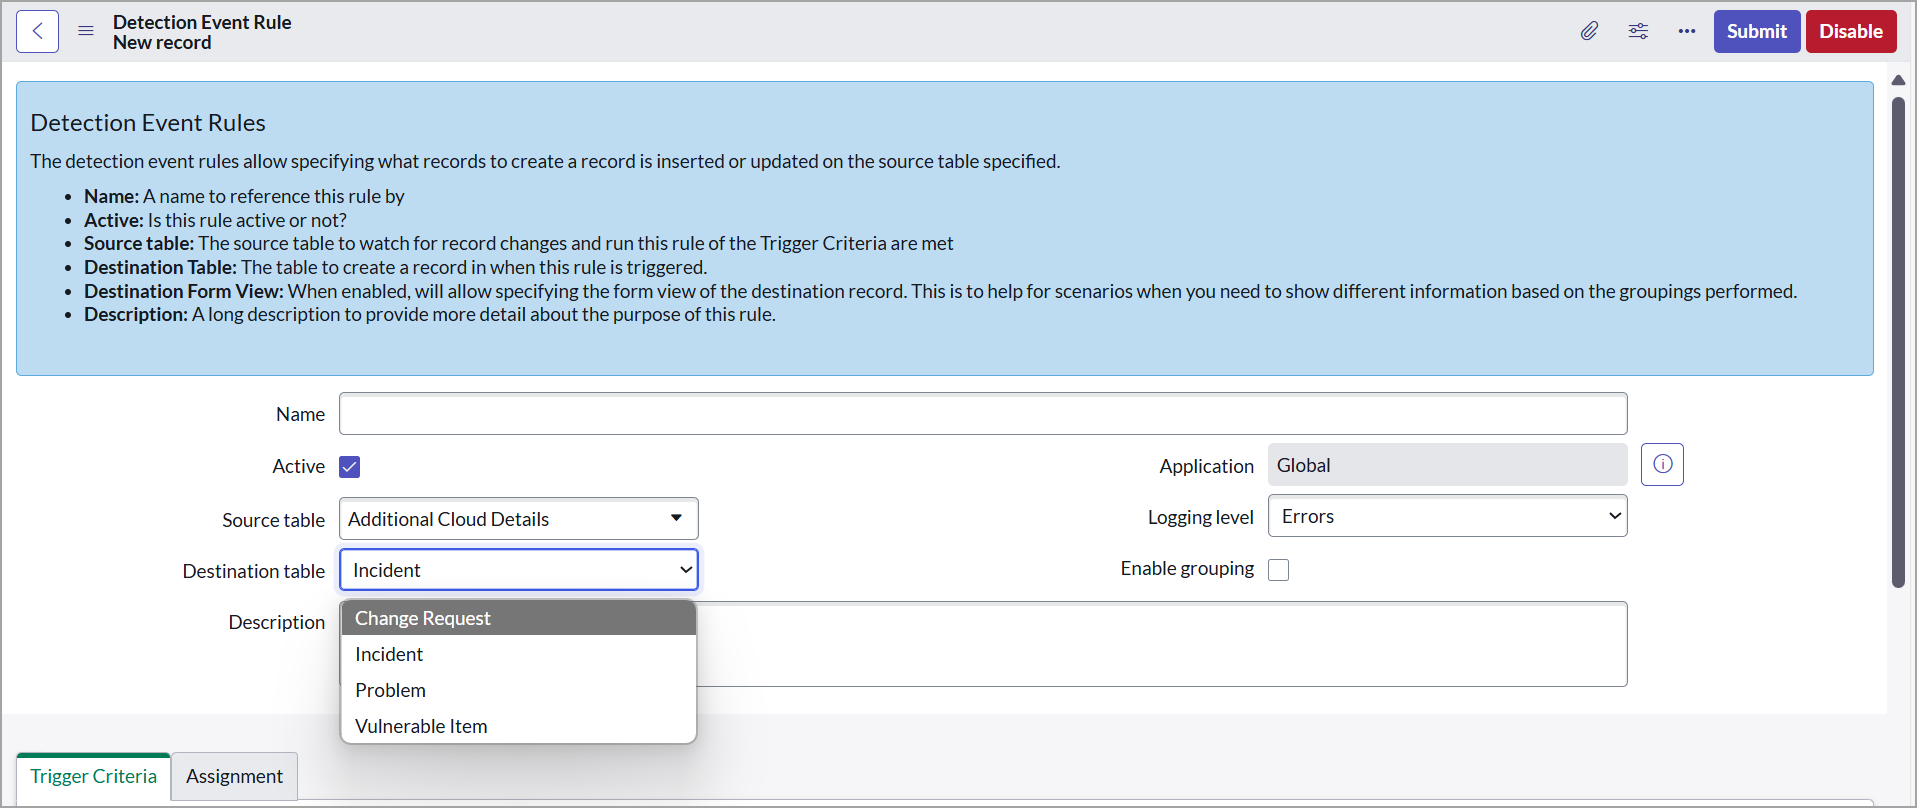Open attachments with the paperclip icon

click(1589, 31)
